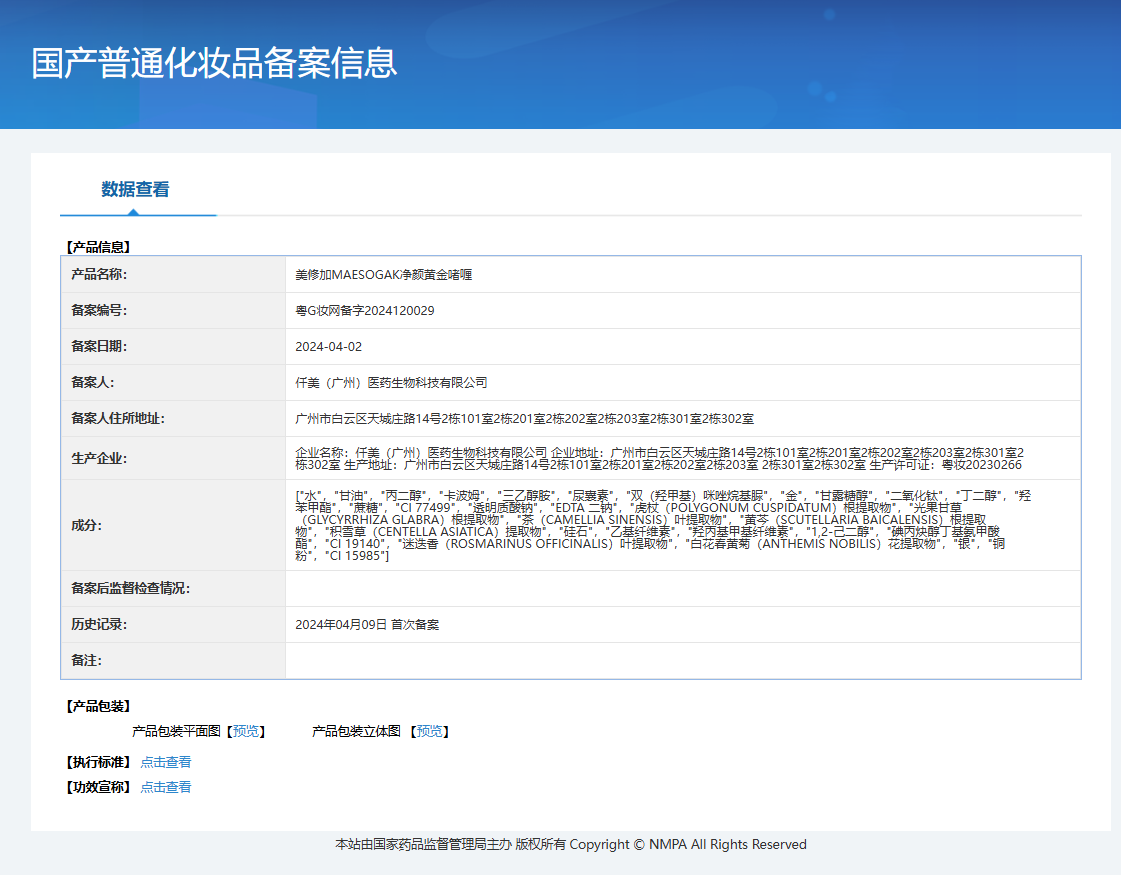Click the 备案后监督检查情况 row label

tap(131, 588)
